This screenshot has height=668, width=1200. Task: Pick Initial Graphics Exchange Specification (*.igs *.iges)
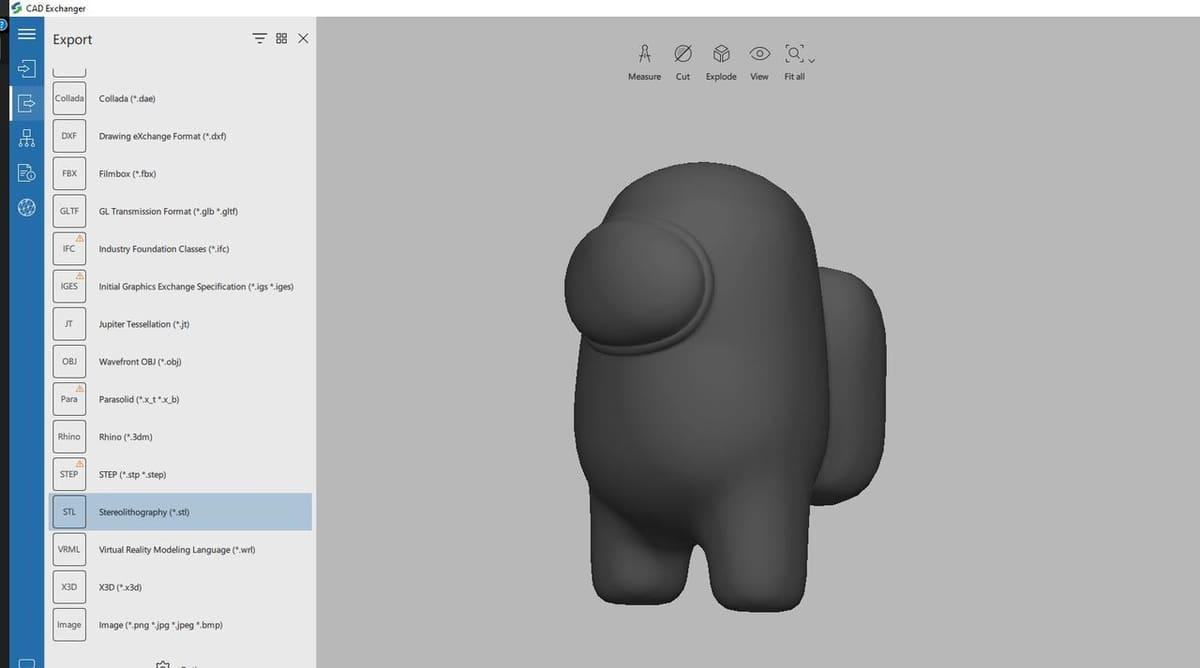pyautogui.click(x=180, y=287)
